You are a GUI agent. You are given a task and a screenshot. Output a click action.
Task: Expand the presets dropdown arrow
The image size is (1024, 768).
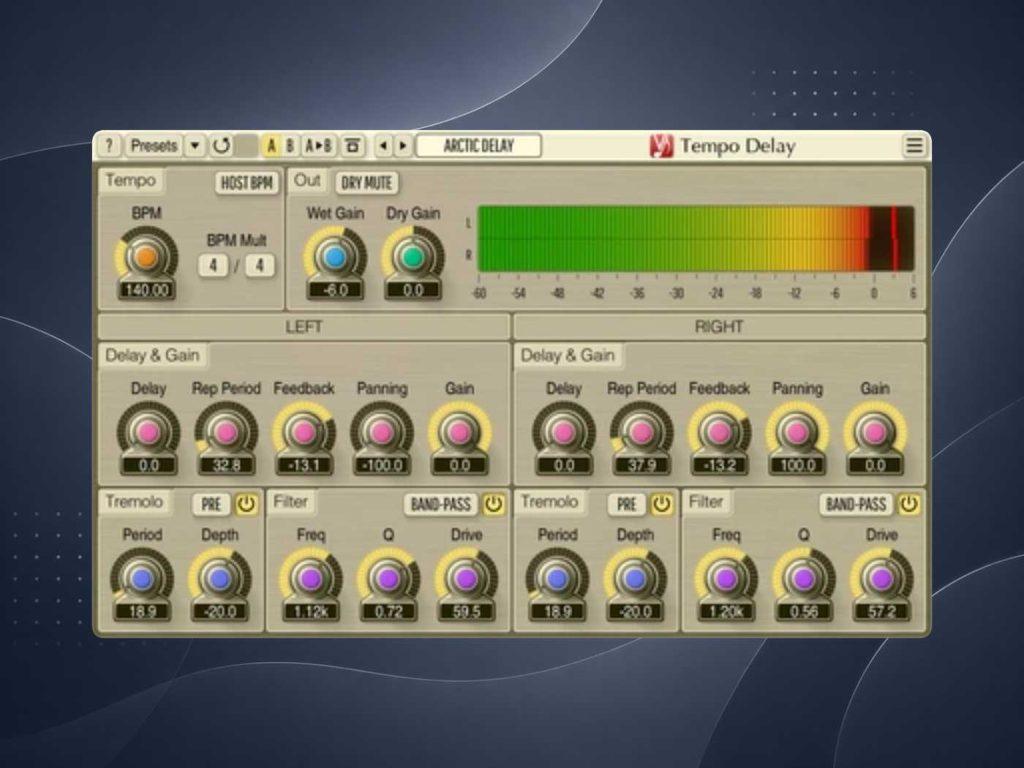coord(195,146)
